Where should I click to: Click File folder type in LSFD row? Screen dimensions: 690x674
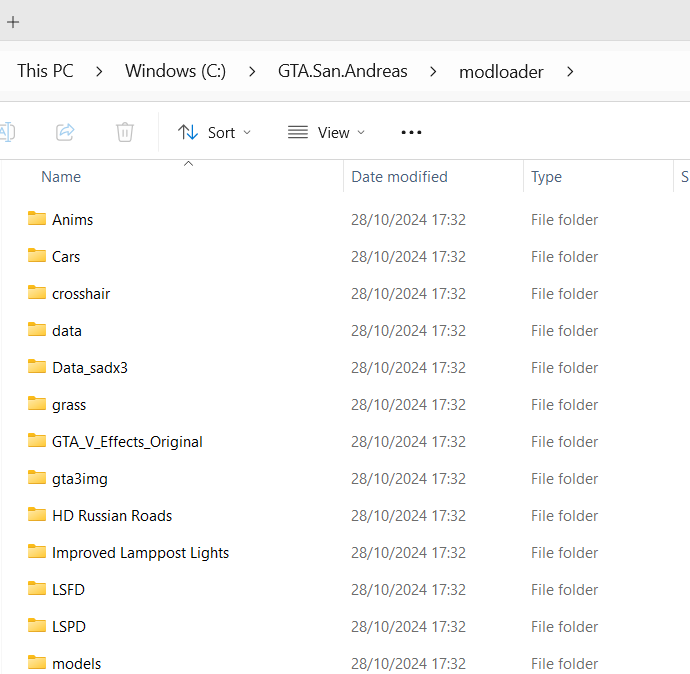(564, 590)
